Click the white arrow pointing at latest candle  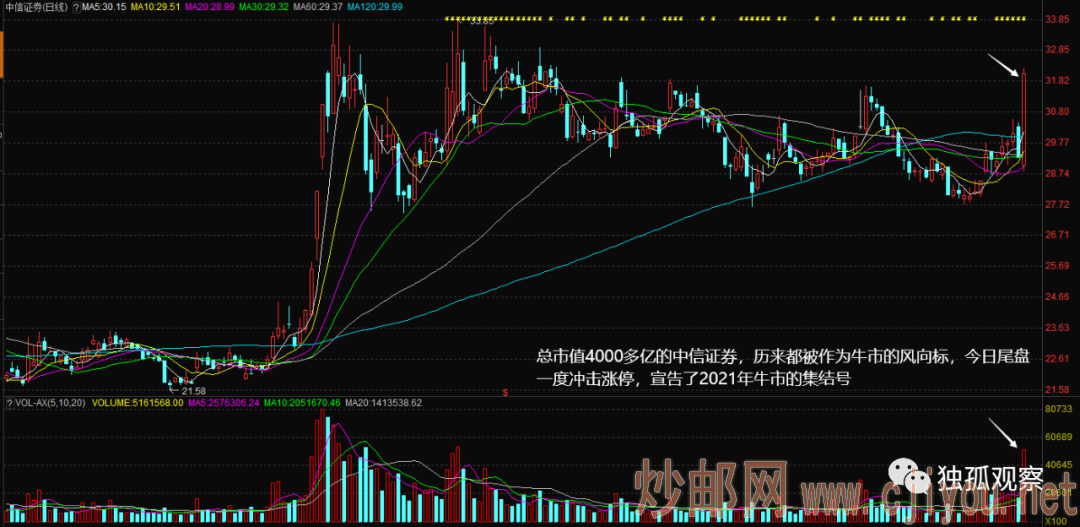[1005, 66]
